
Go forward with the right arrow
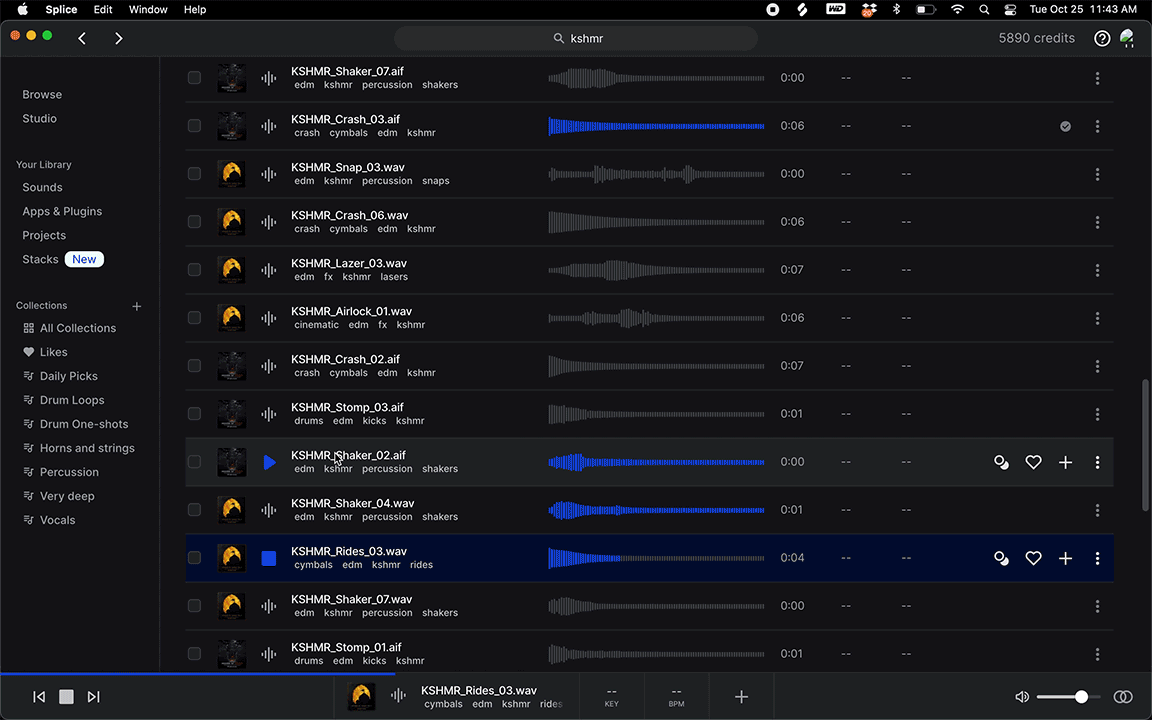coord(118,38)
